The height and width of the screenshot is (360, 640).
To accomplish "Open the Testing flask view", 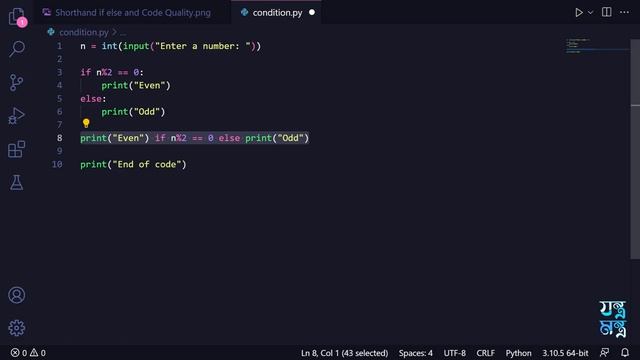I will [x=17, y=182].
